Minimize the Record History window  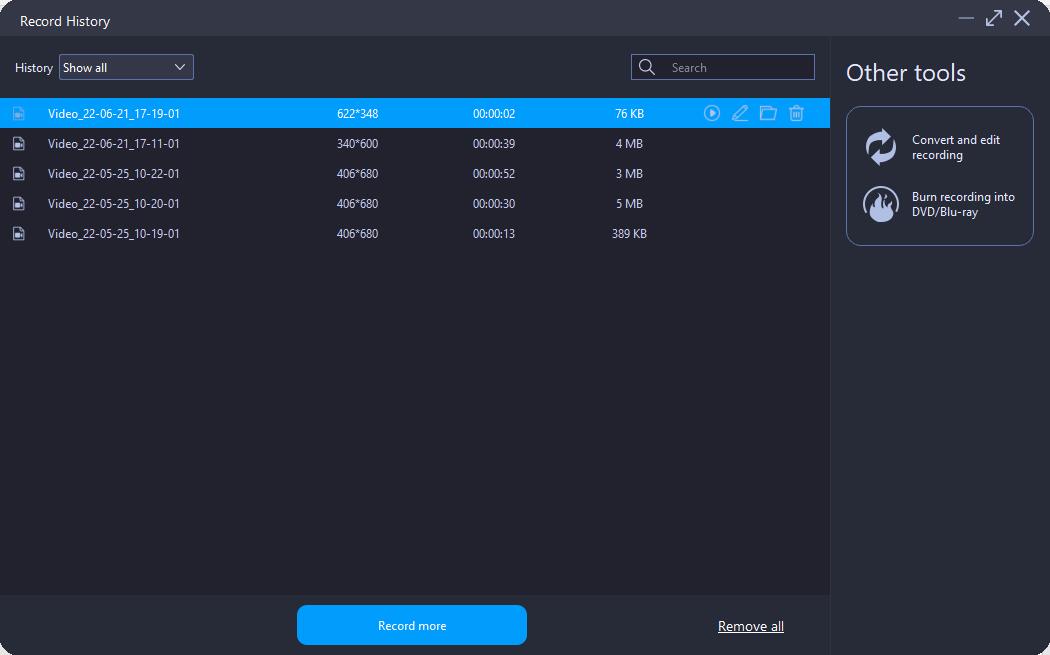[966, 18]
